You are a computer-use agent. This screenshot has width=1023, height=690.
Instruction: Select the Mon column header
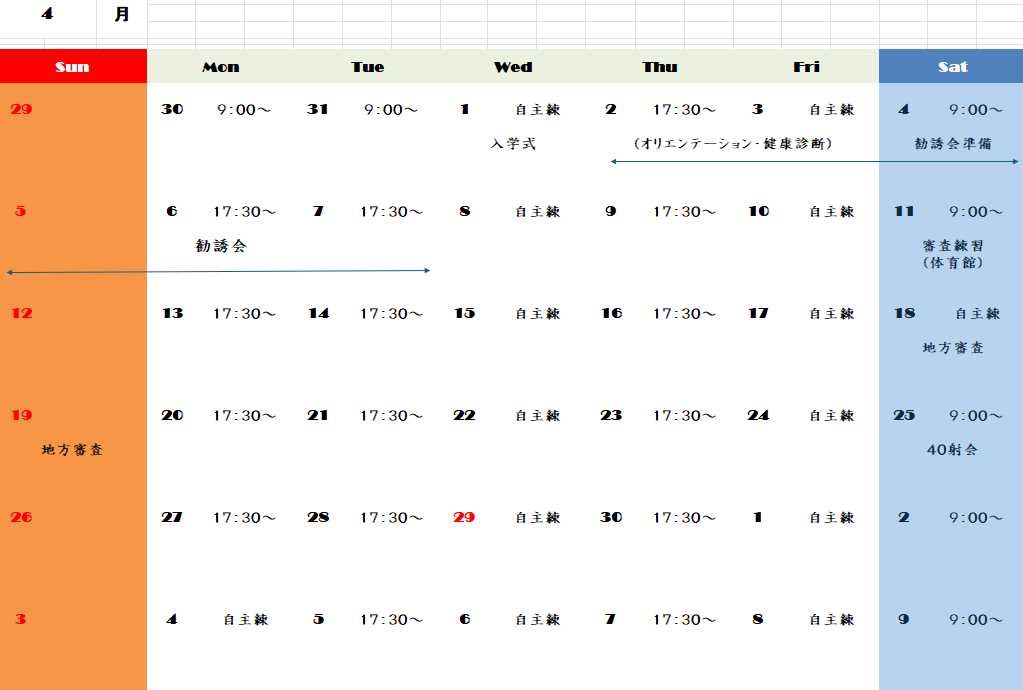tap(219, 66)
